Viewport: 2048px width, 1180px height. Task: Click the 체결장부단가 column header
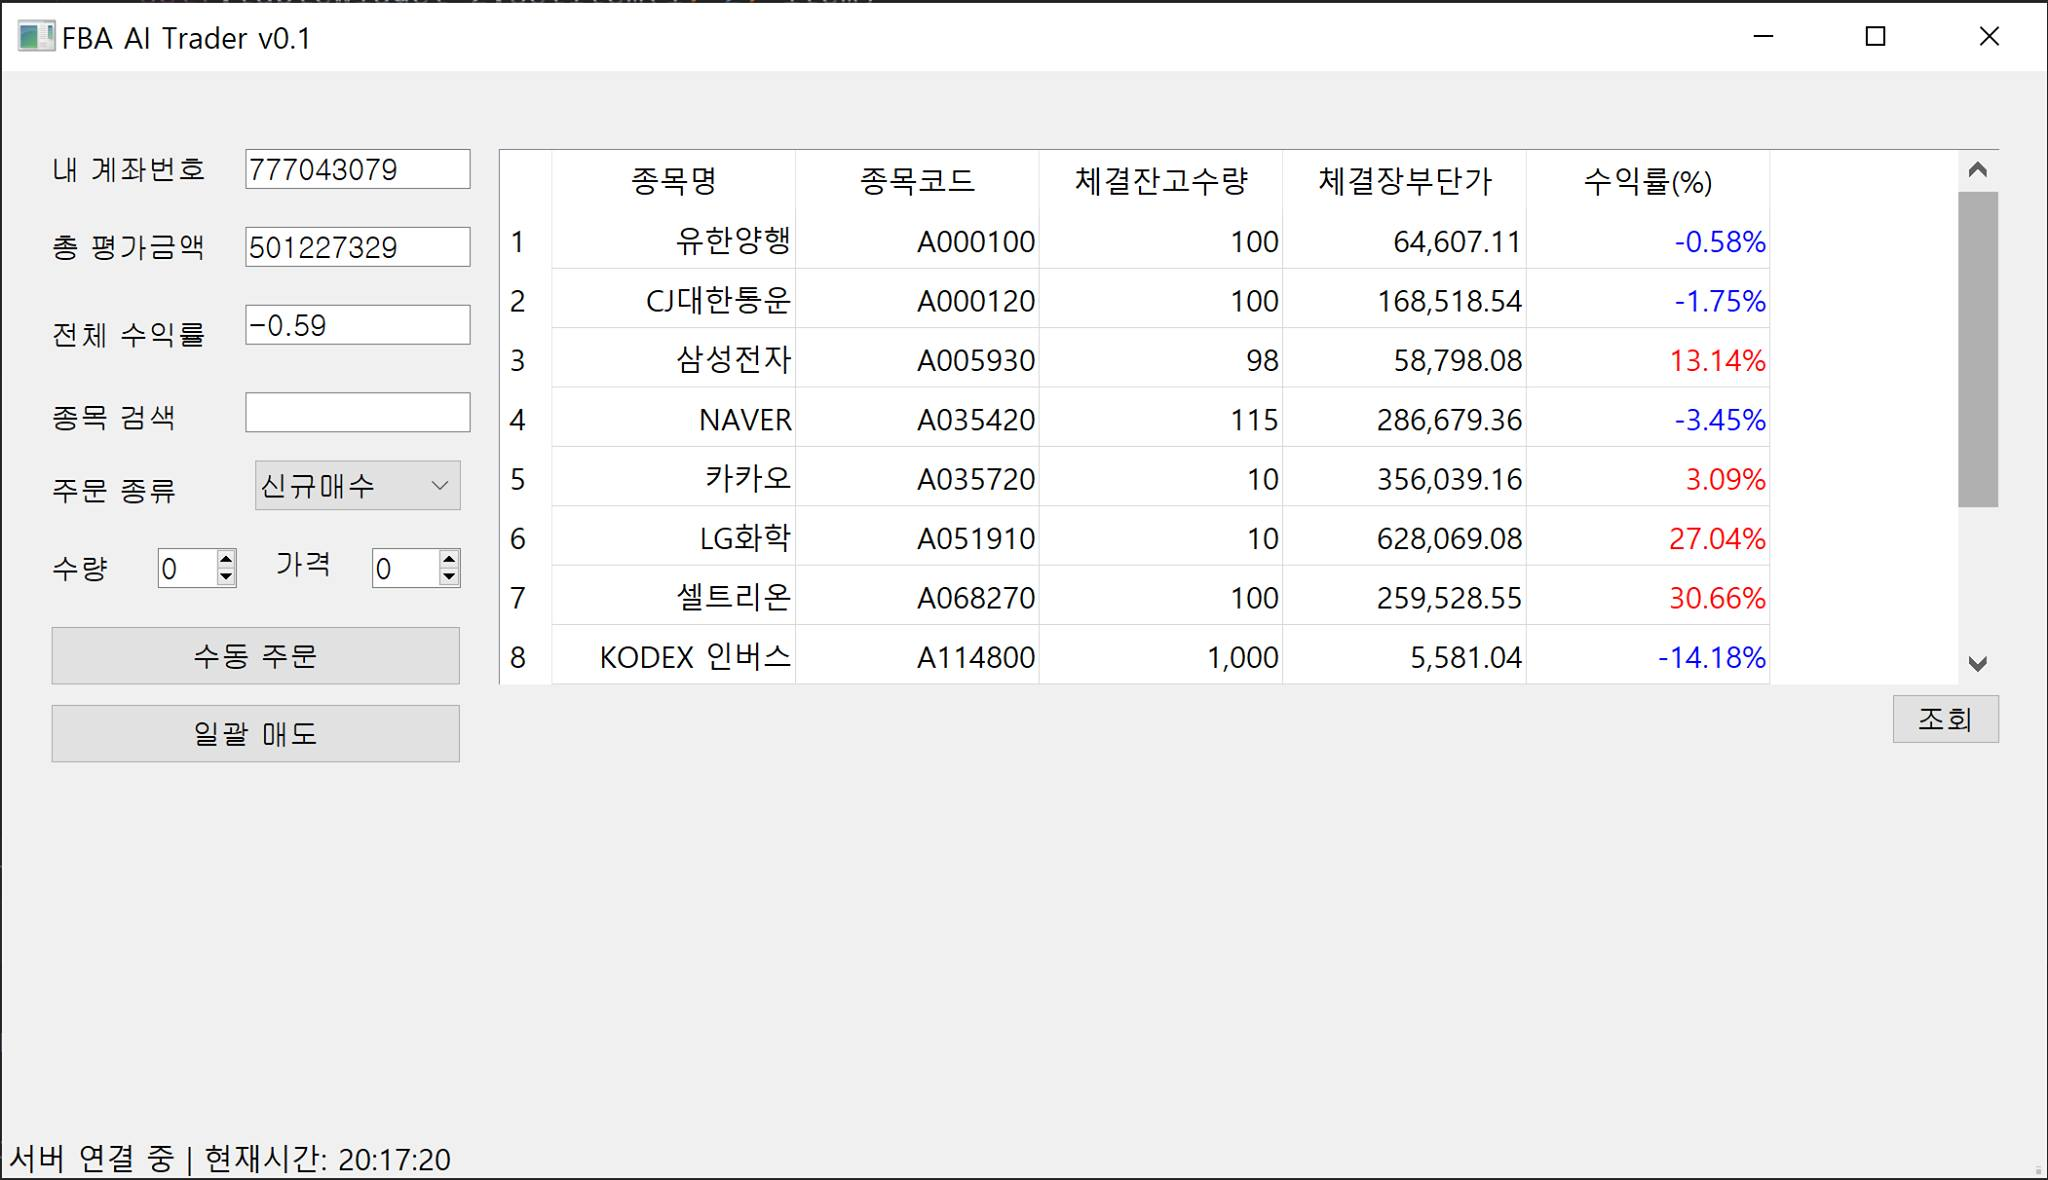pyautogui.click(x=1404, y=181)
